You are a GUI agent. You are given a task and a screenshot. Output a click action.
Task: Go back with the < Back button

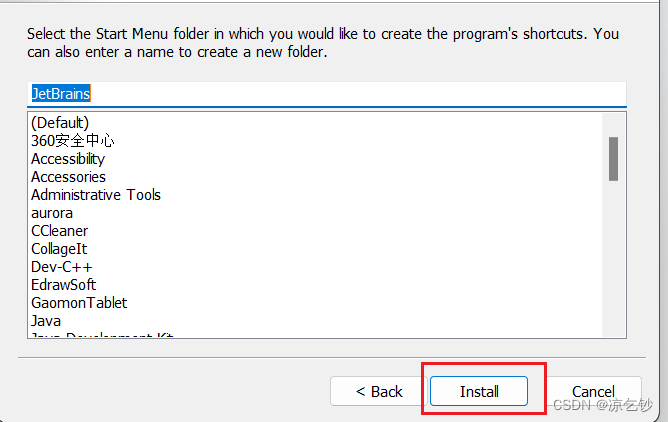click(x=379, y=391)
